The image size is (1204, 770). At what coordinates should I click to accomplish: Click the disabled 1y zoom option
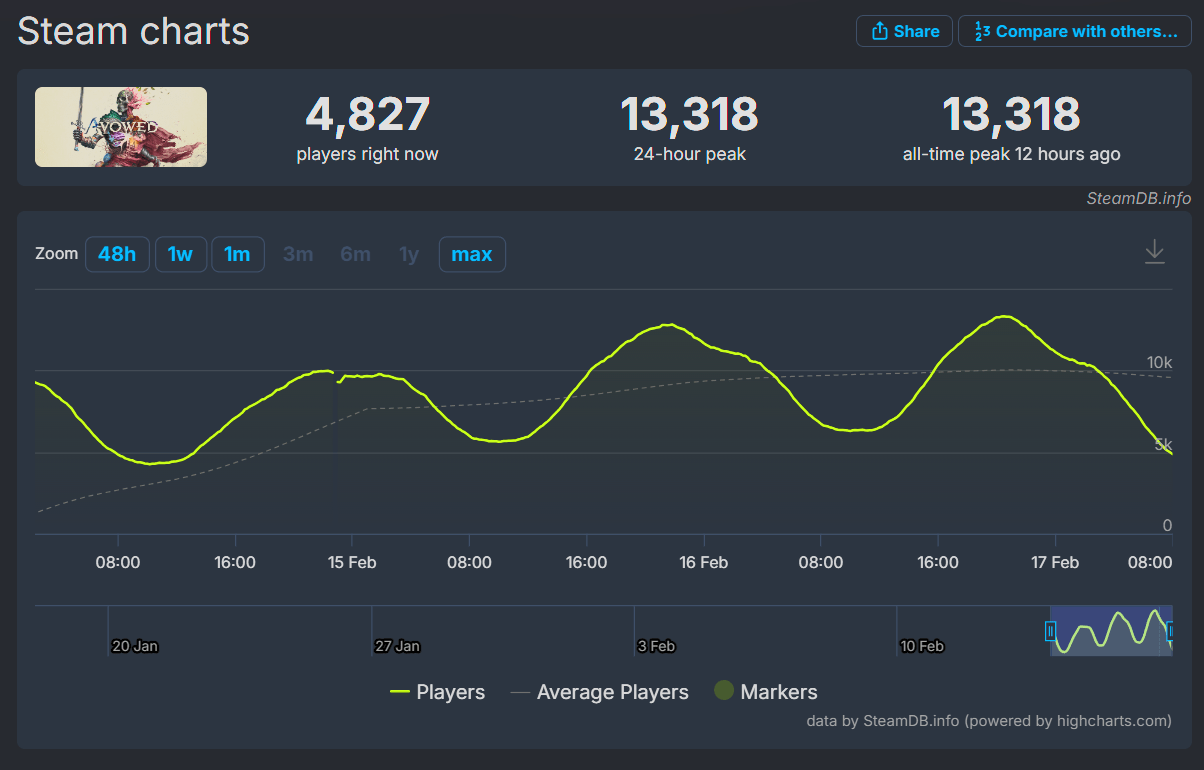[x=409, y=254]
